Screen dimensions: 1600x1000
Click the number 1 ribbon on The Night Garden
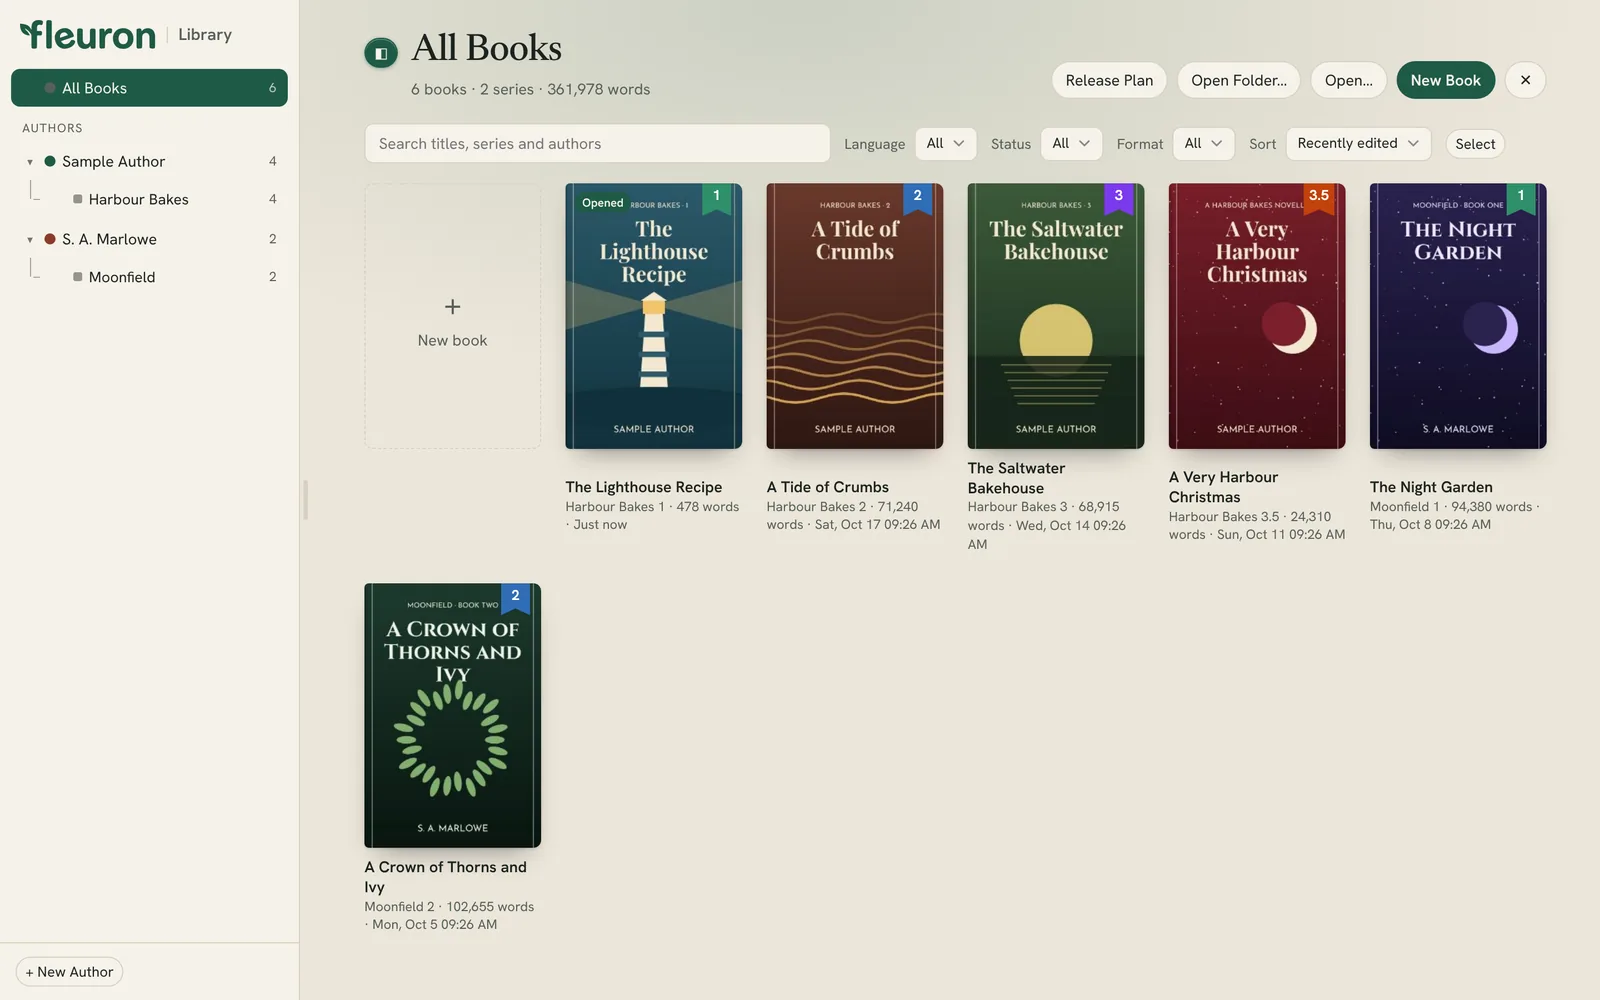[x=1520, y=197]
